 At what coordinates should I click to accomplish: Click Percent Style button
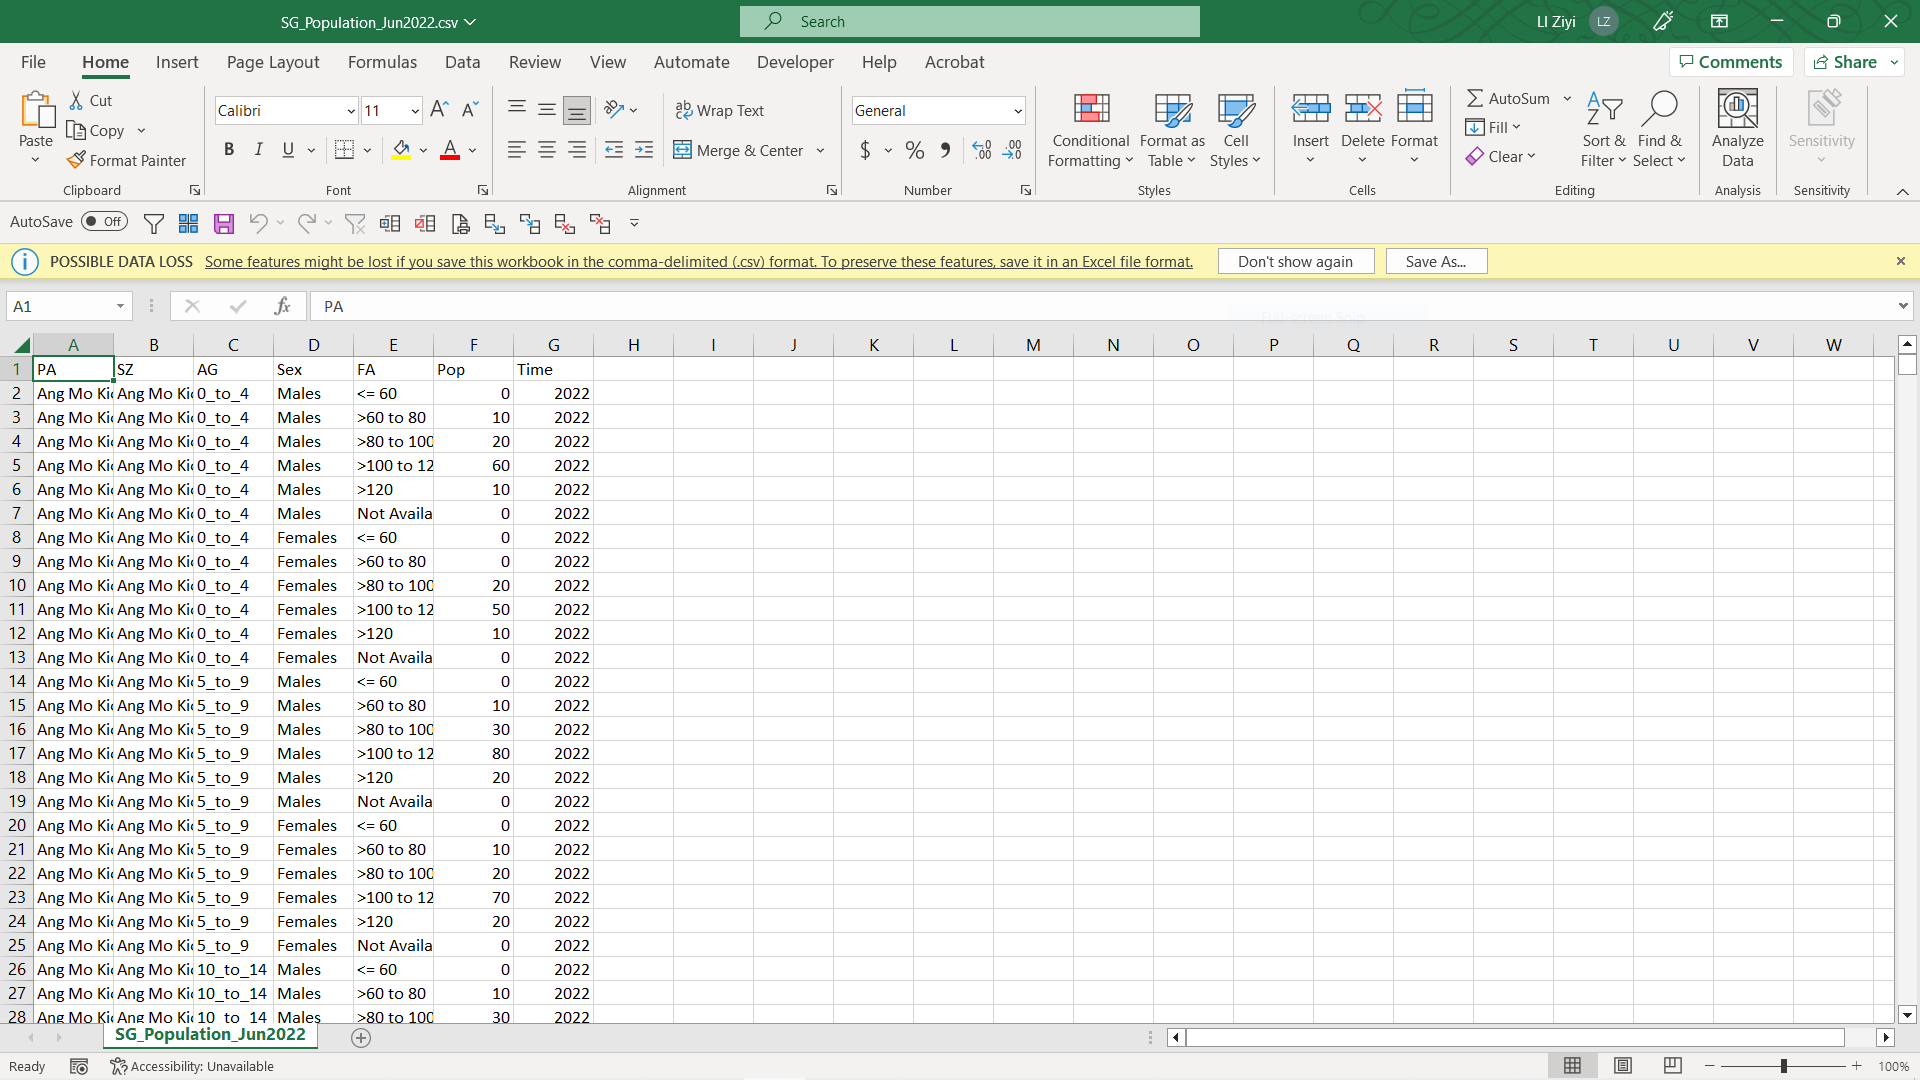[914, 150]
